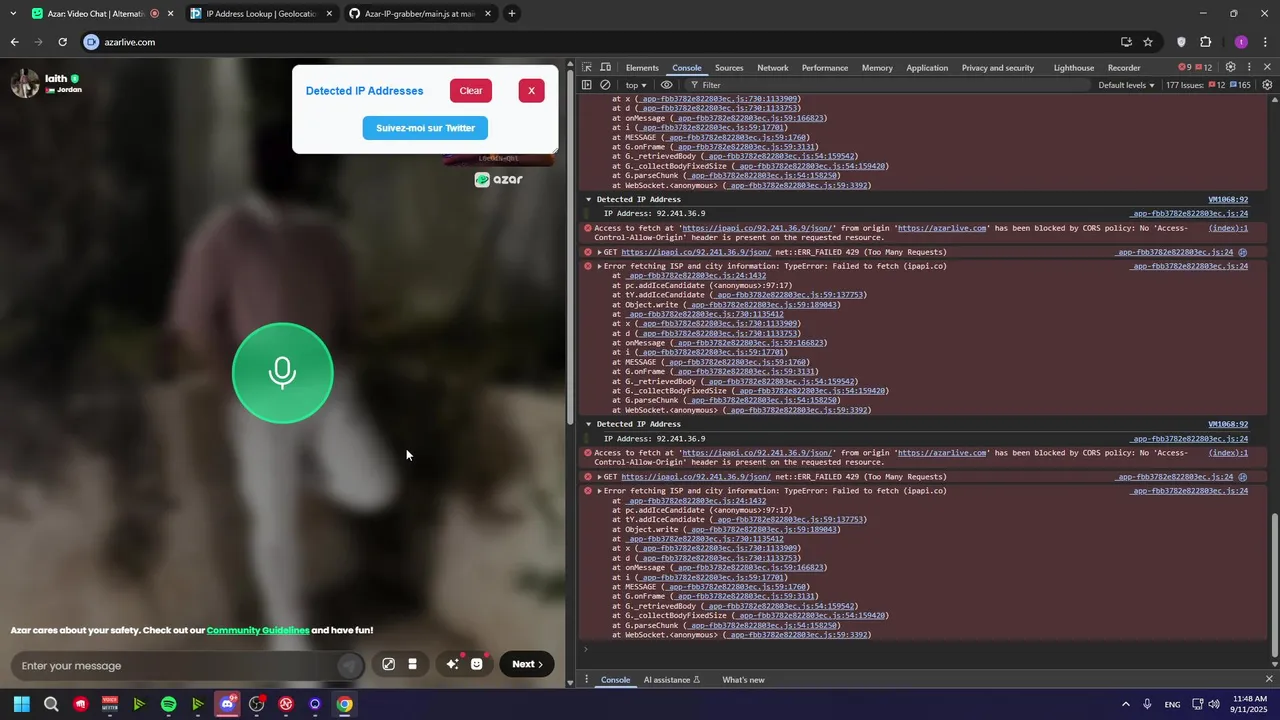Open DevTools settings gear in the top bar
1280x720 pixels.
pyautogui.click(x=1230, y=67)
